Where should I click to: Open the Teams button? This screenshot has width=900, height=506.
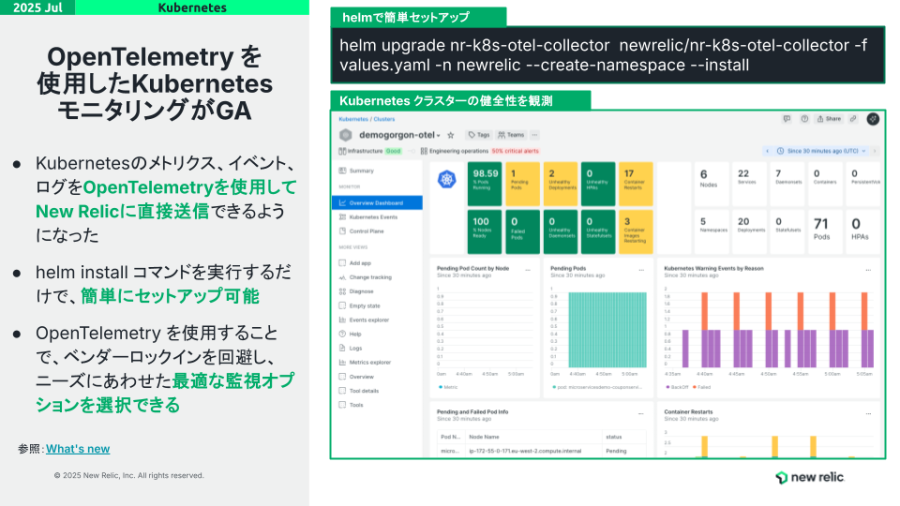click(x=511, y=135)
